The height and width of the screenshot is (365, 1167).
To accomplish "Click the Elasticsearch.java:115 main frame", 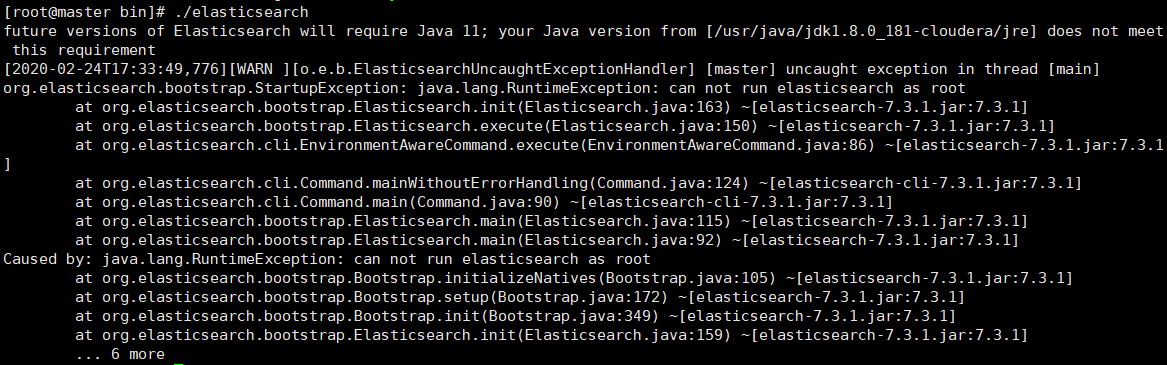I will coord(551,221).
